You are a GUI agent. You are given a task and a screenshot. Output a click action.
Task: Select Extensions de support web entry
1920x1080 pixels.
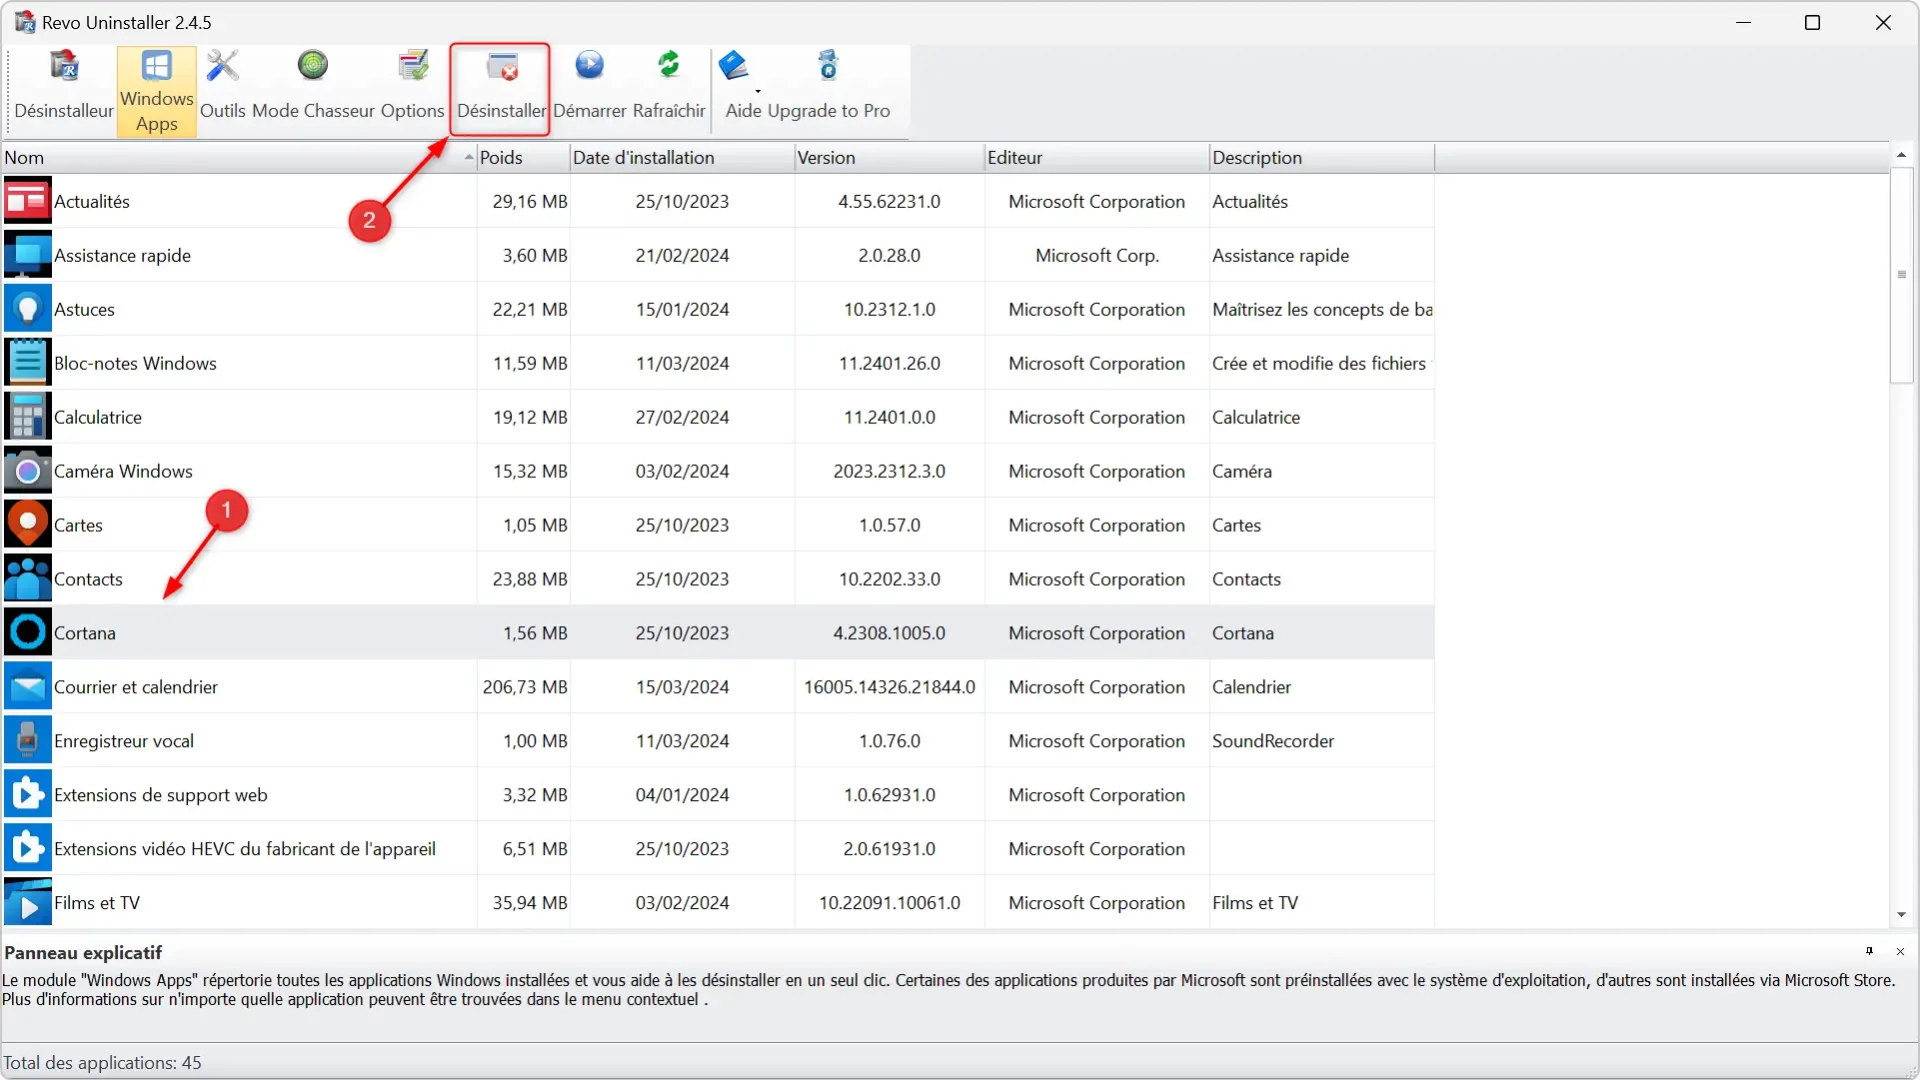[161, 795]
